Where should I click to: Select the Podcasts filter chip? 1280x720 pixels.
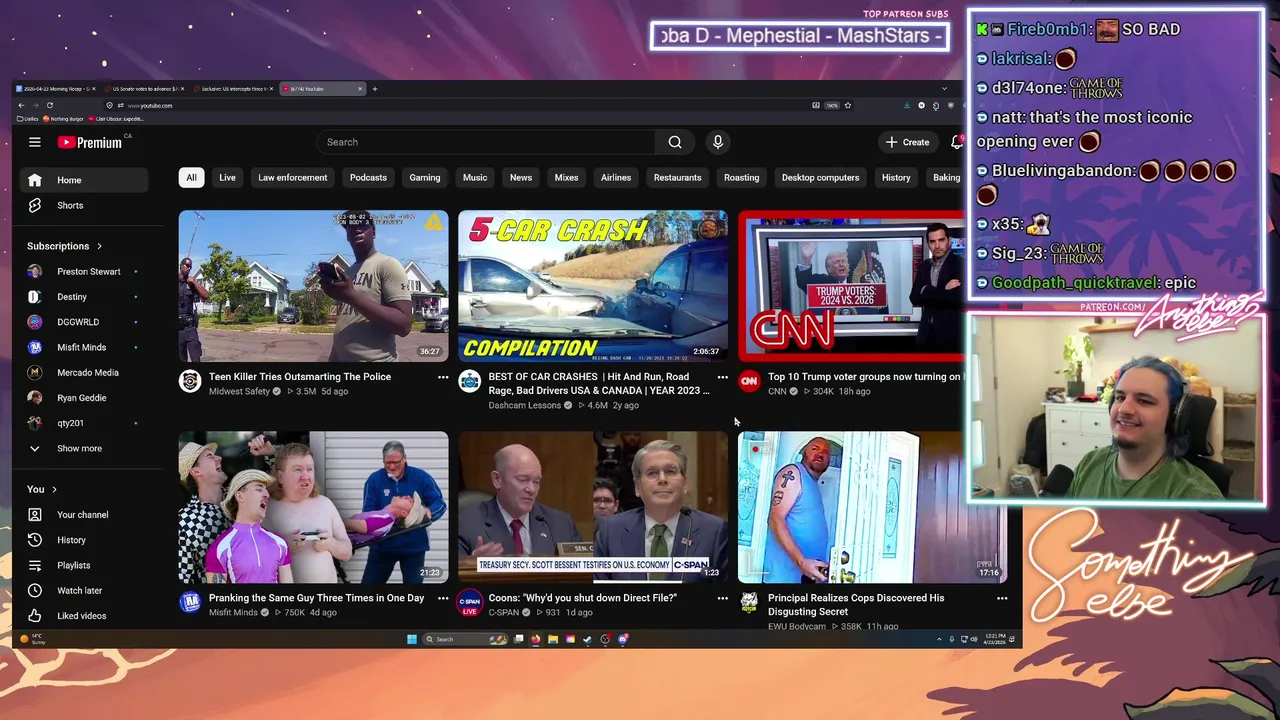click(x=368, y=177)
